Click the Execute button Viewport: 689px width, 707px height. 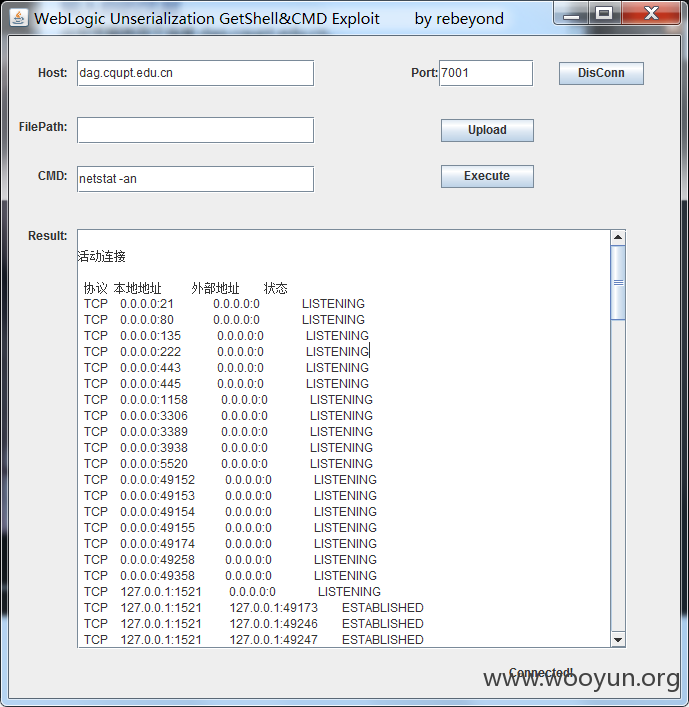tap(487, 176)
